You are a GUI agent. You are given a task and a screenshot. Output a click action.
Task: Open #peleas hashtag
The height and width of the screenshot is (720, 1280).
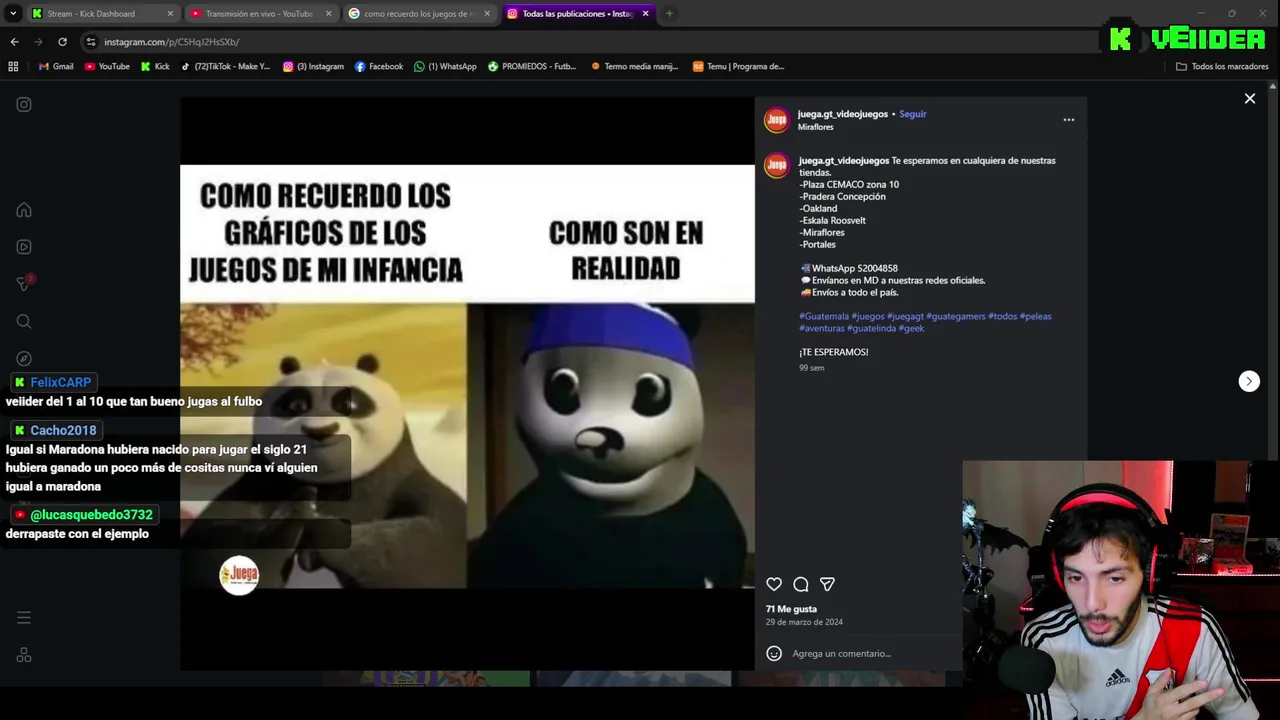1036,316
